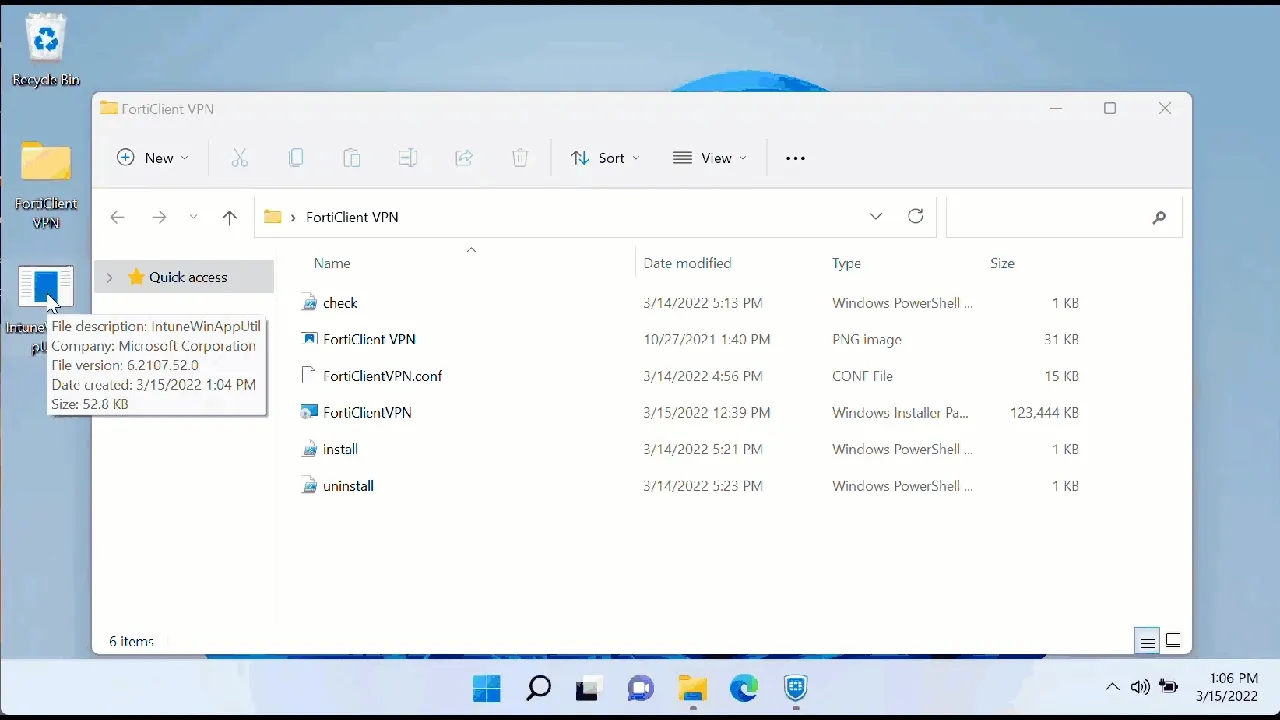This screenshot has width=1280, height=720.
Task: Switch to large thumbnails view icon
Action: tap(1174, 642)
